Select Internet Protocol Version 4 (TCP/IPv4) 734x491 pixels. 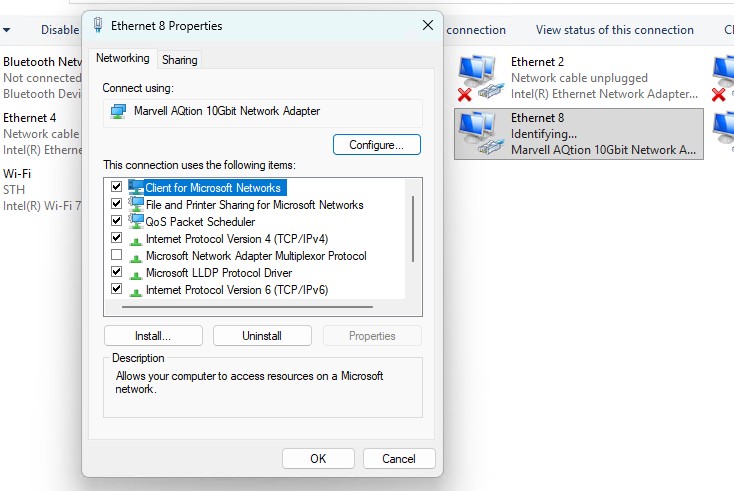tap(237, 239)
